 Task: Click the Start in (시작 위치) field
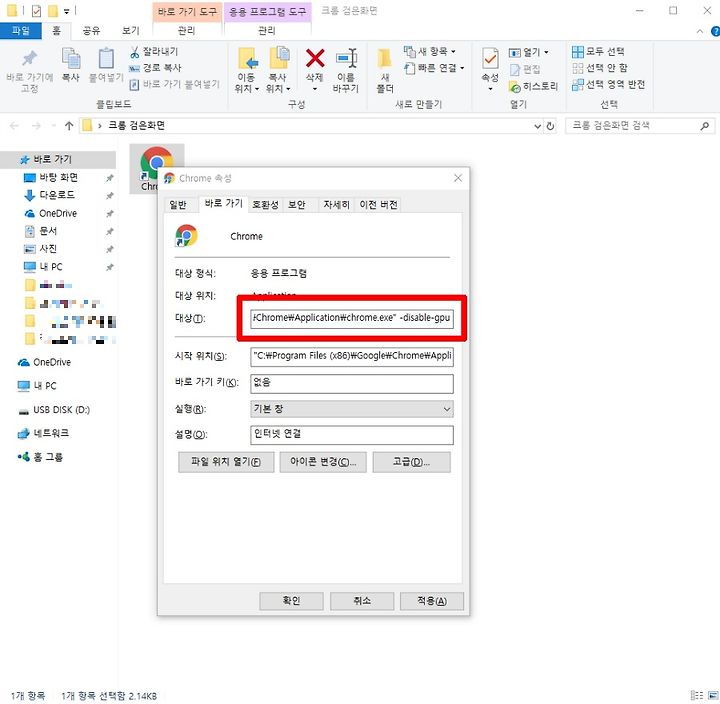click(x=352, y=356)
